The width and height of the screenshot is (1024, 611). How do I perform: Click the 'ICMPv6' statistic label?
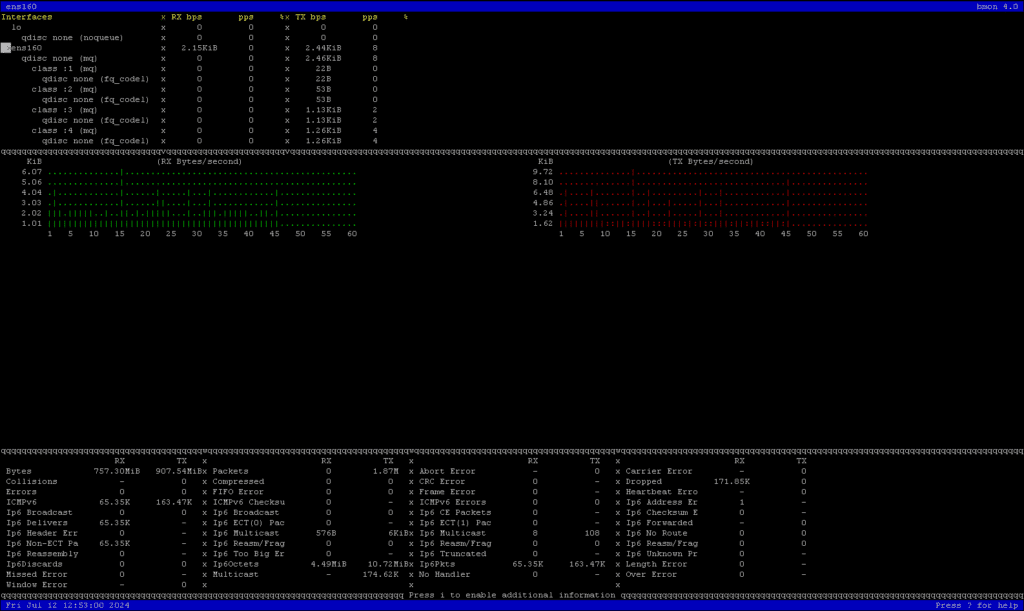(x=22, y=503)
